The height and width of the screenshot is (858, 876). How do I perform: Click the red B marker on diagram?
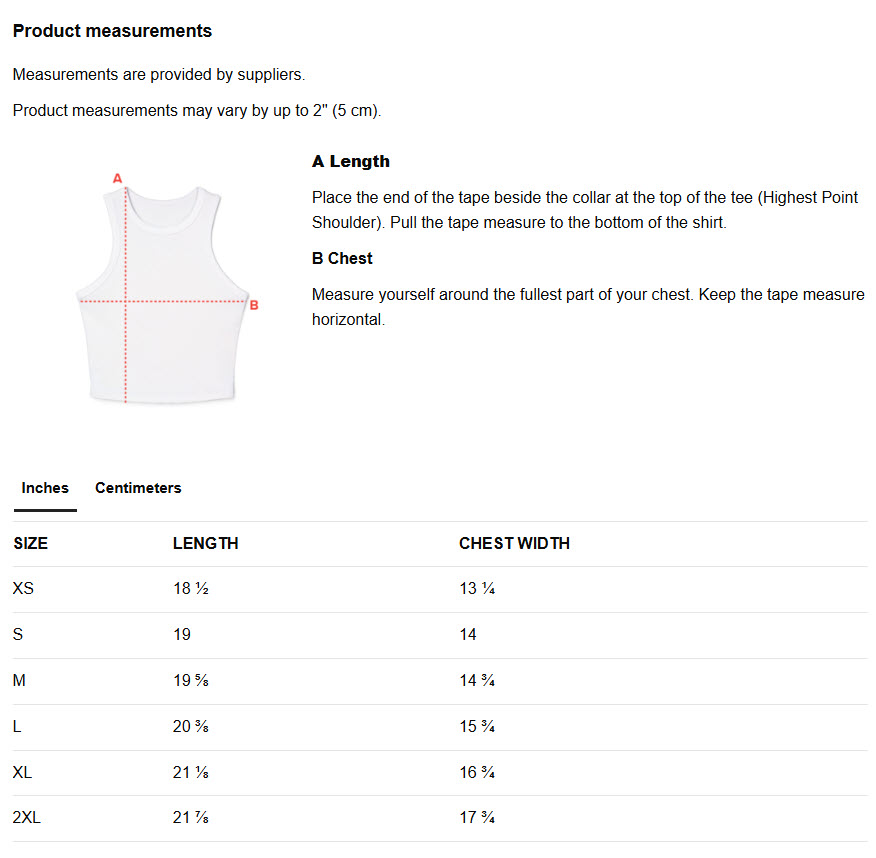(254, 306)
